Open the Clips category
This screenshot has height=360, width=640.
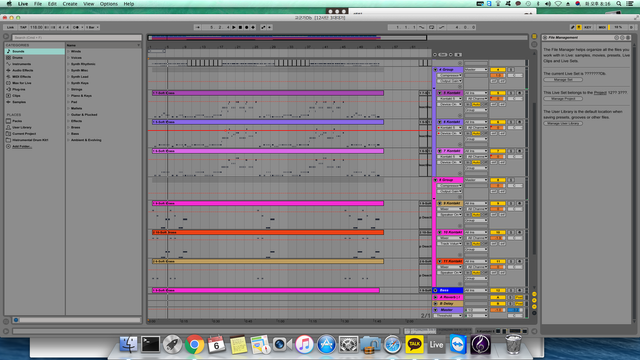[x=16, y=96]
